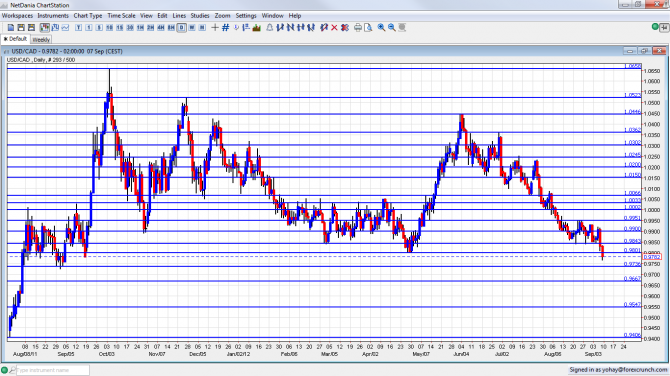Toggle chart grid with hash icon

226,28
